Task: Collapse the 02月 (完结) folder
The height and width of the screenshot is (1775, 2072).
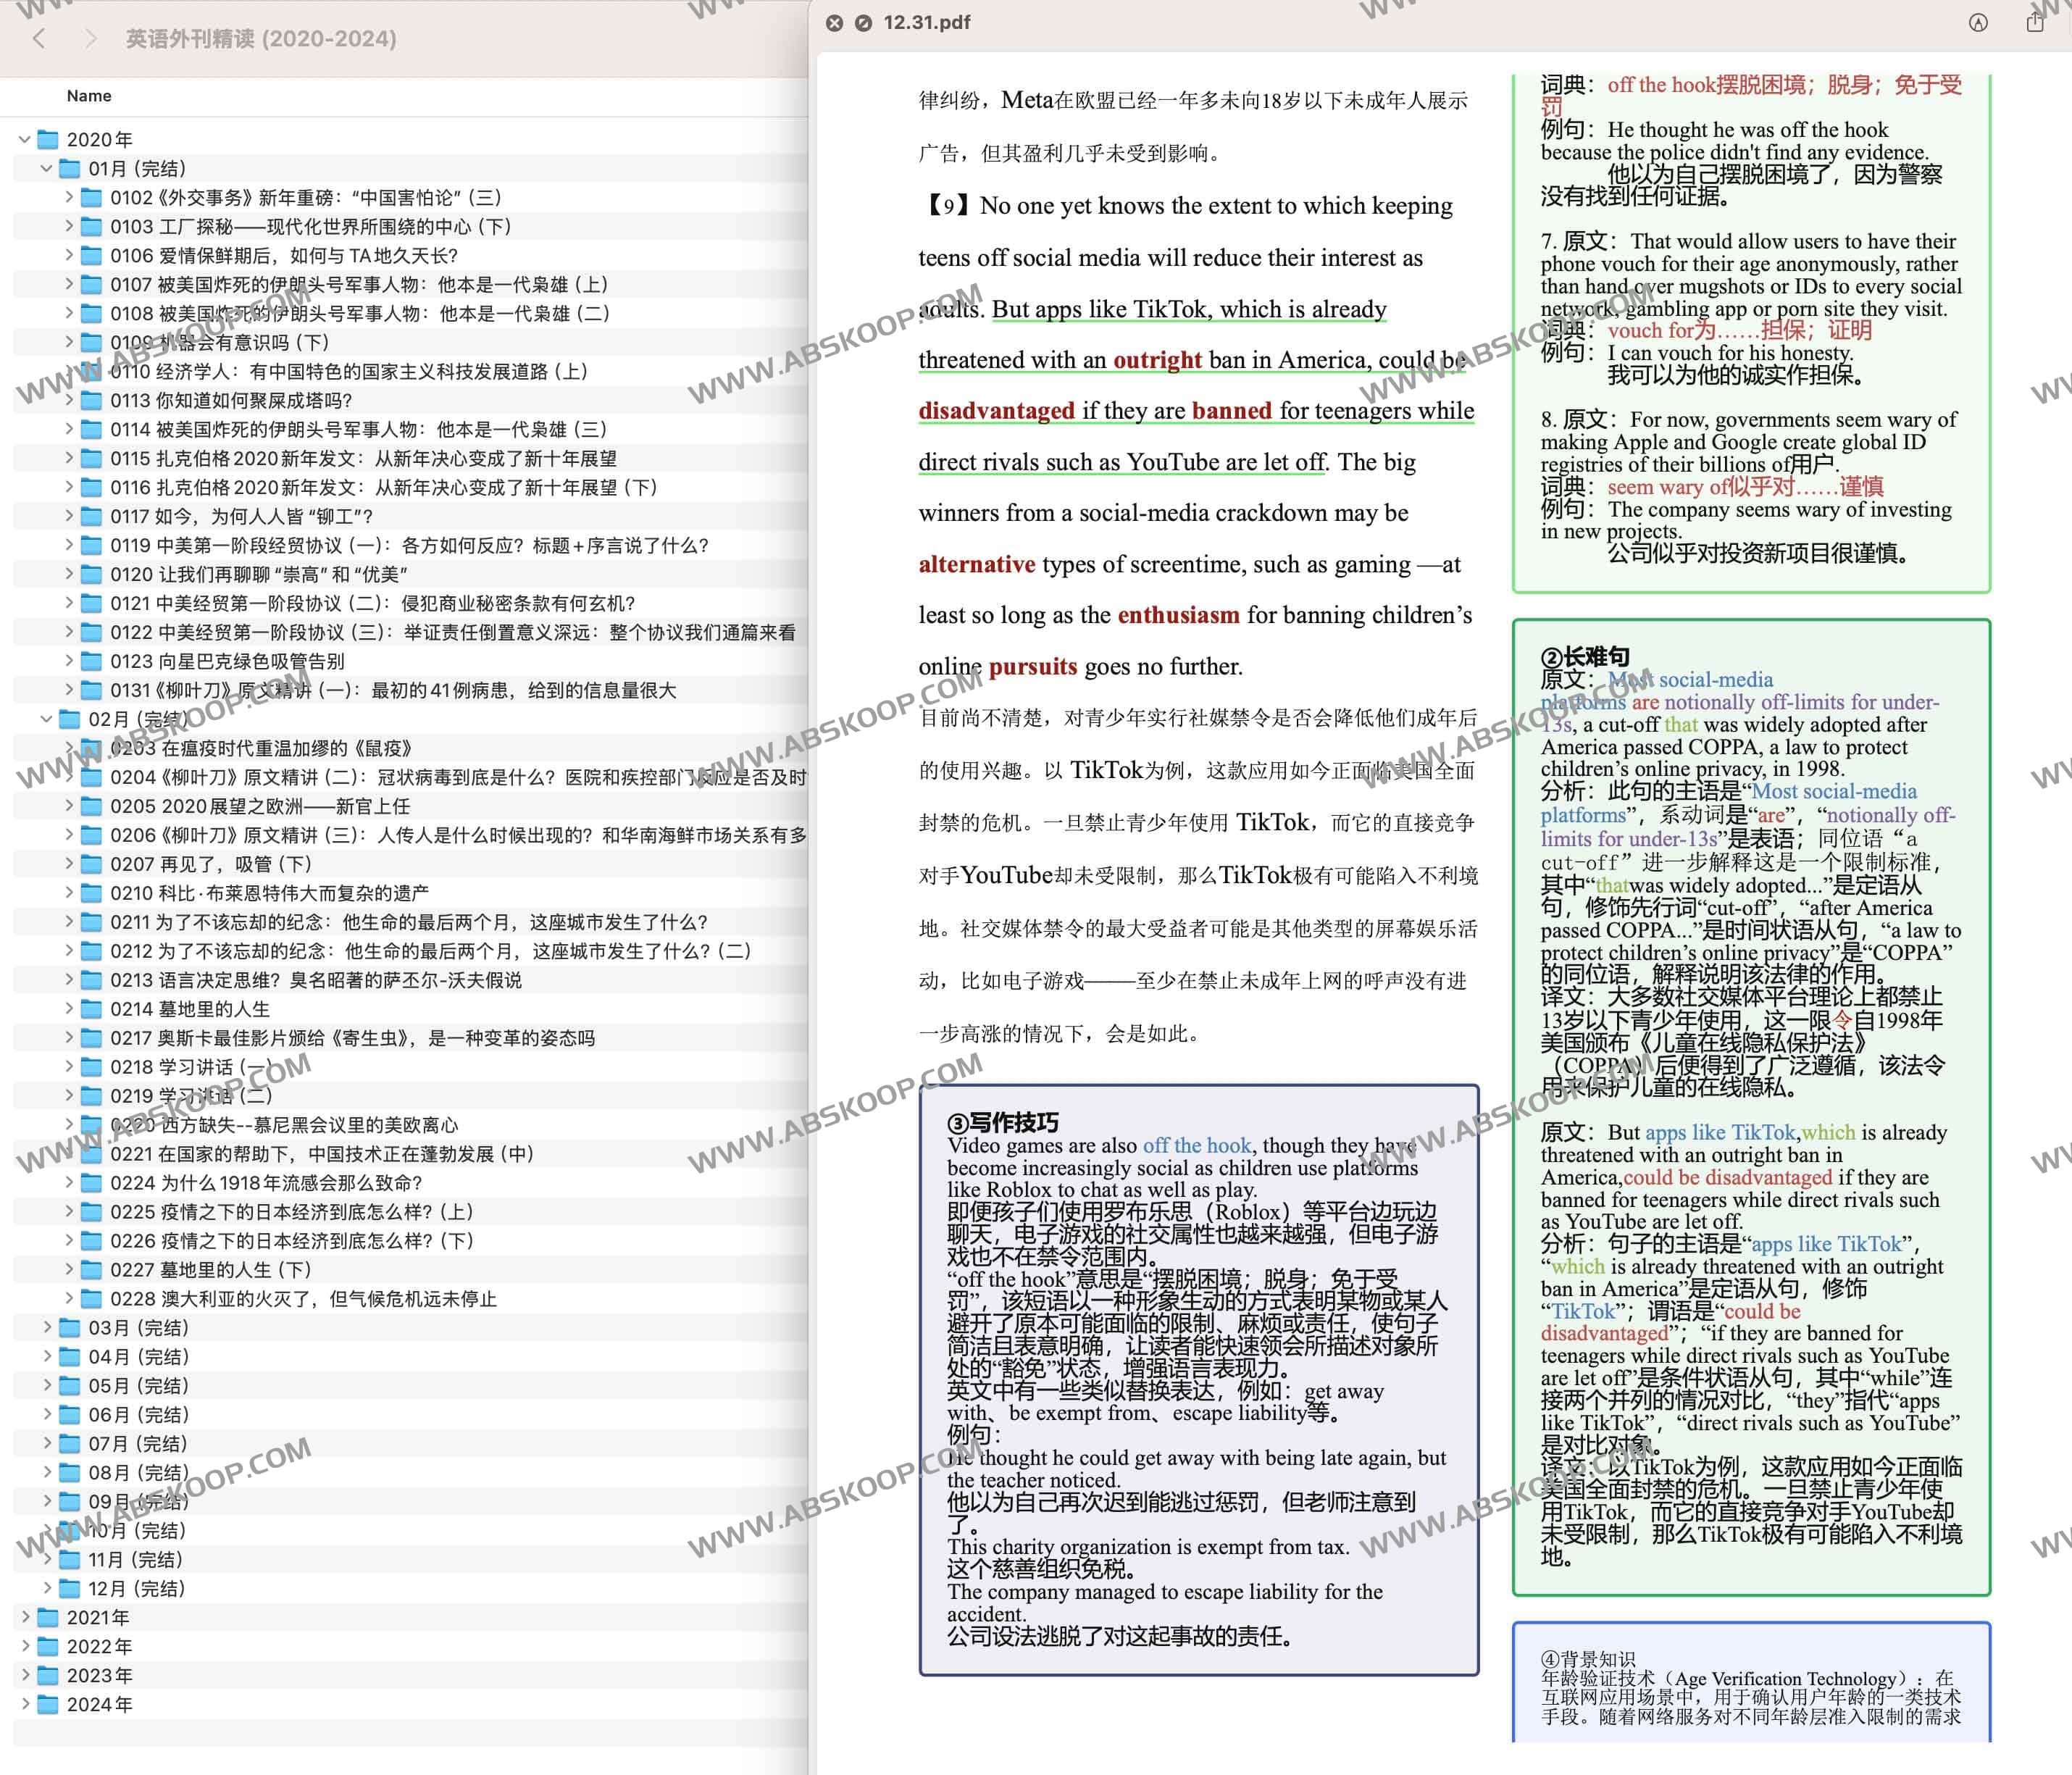Action: click(x=46, y=718)
